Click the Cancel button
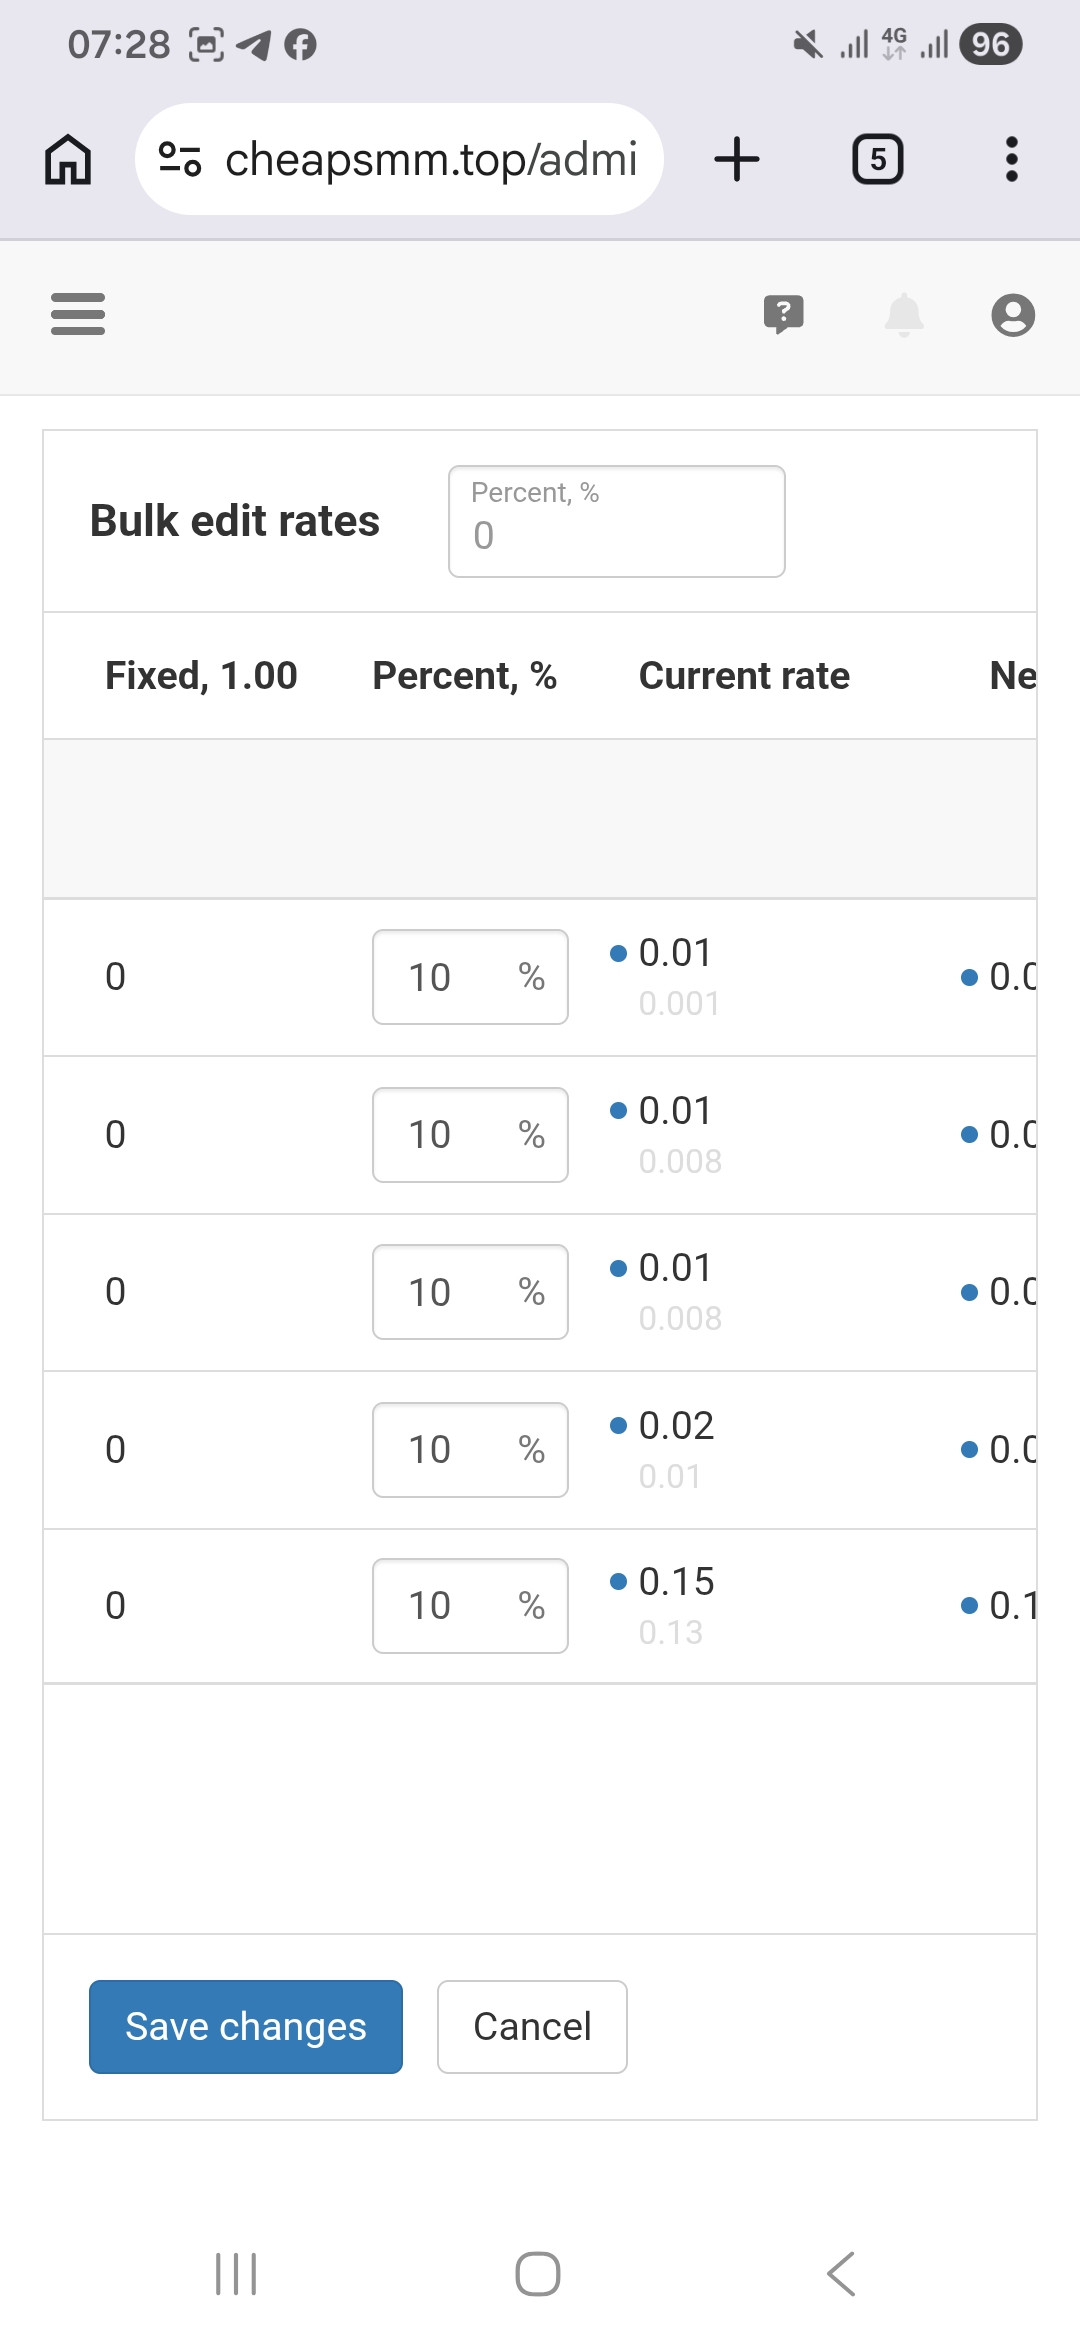 (532, 2027)
